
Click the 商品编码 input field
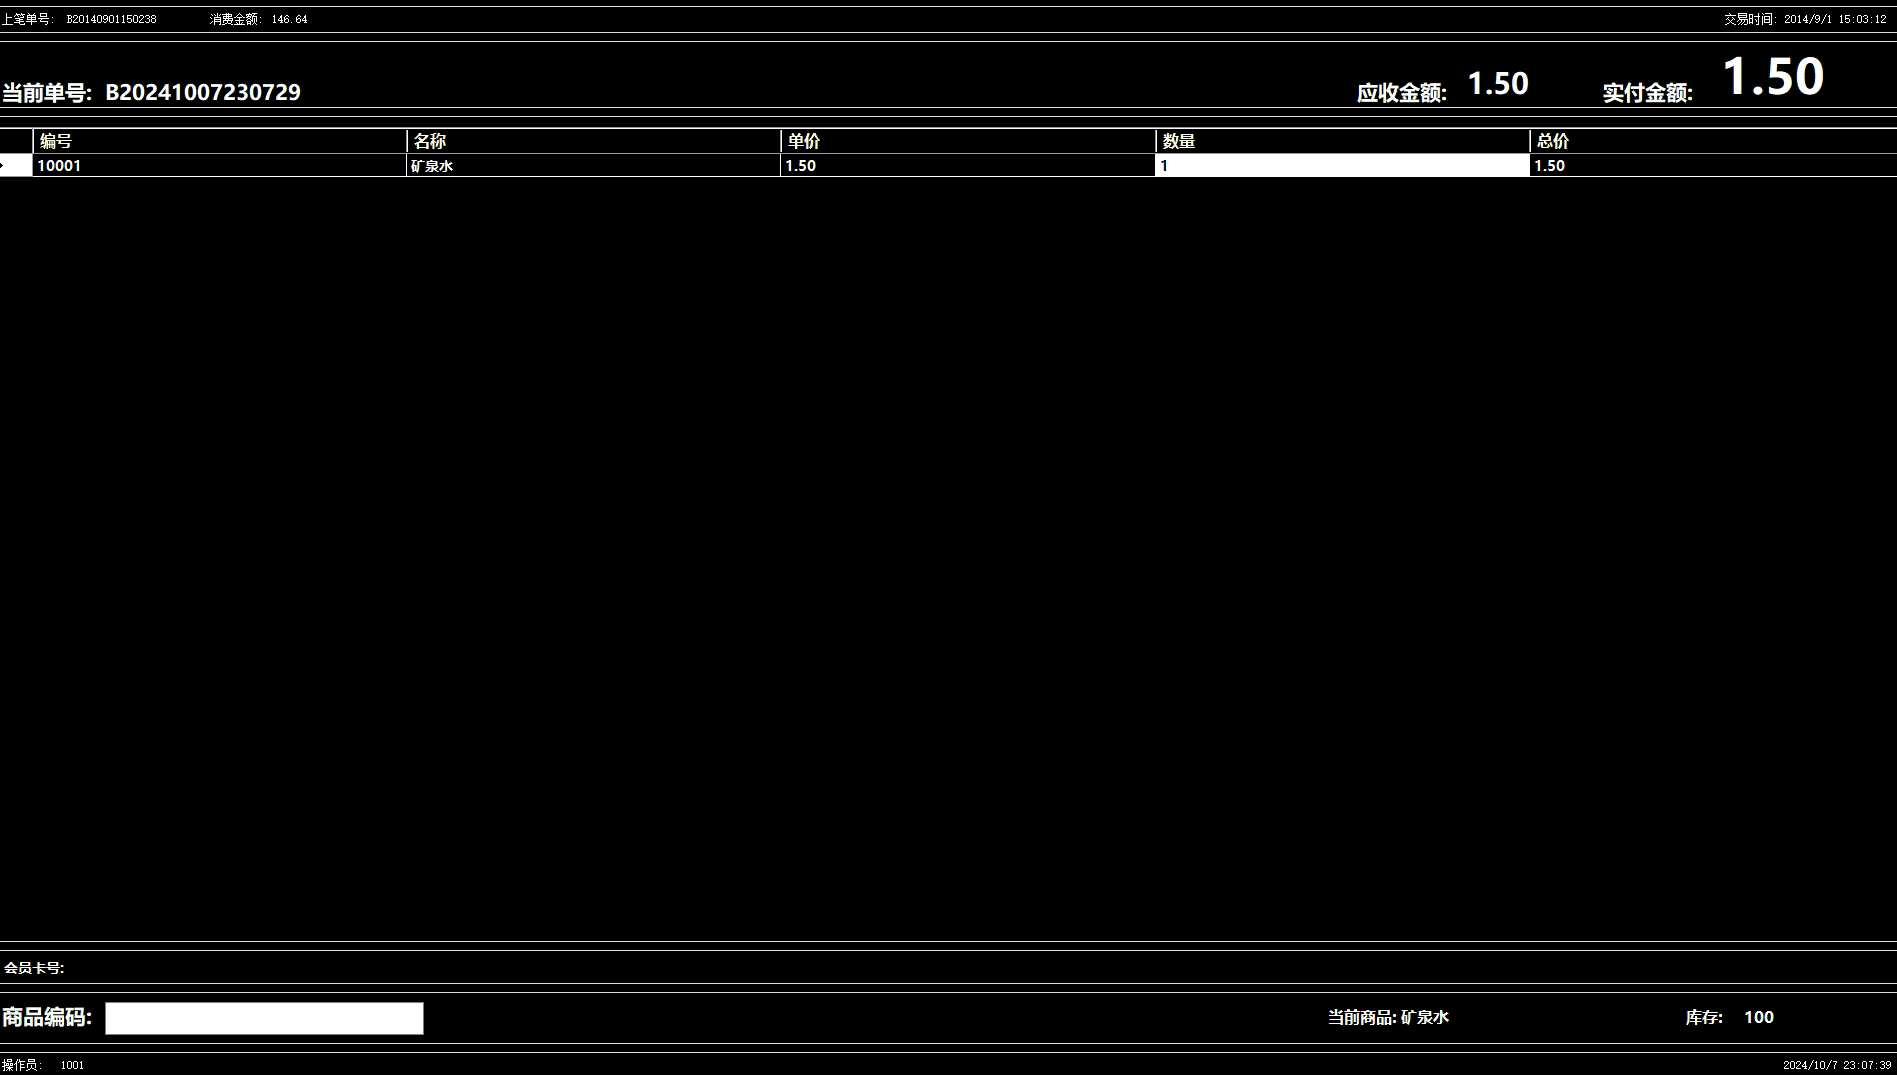(264, 1018)
